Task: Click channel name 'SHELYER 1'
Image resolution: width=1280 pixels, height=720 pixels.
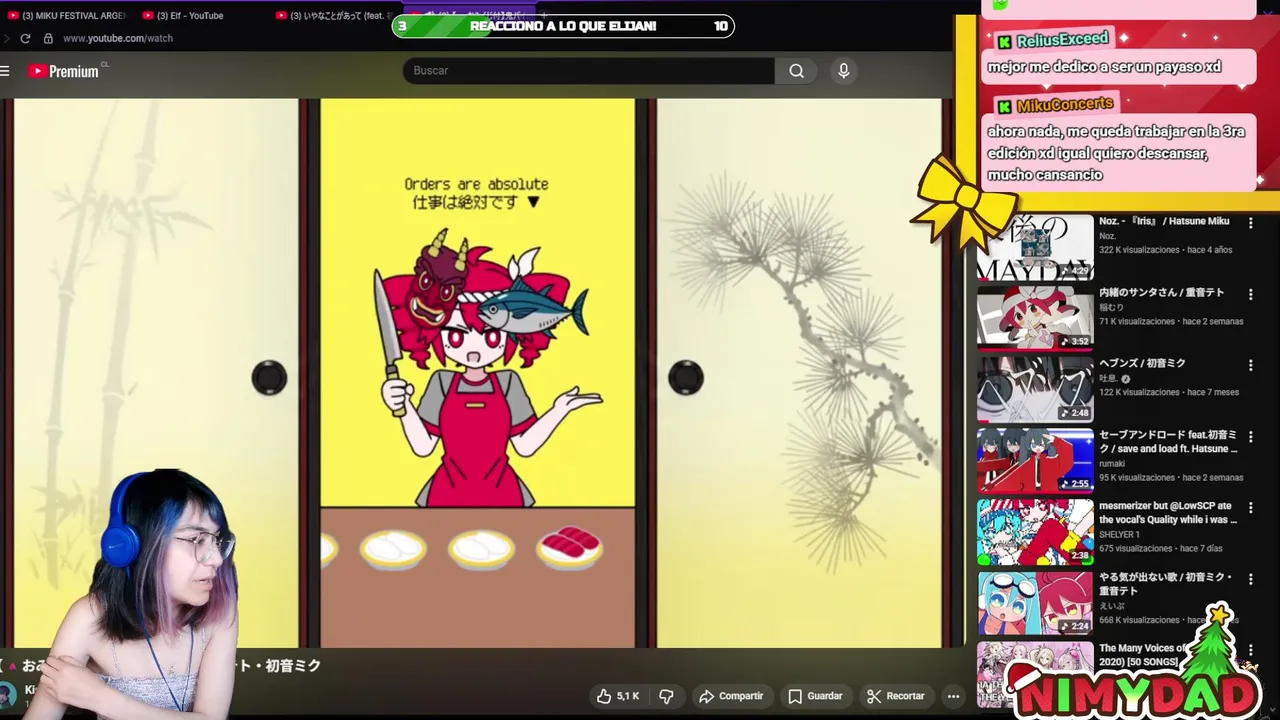Action: pyautogui.click(x=1119, y=534)
